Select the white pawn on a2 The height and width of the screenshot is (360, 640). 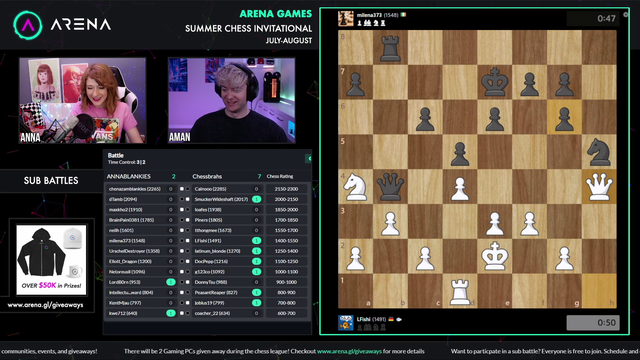tap(356, 258)
